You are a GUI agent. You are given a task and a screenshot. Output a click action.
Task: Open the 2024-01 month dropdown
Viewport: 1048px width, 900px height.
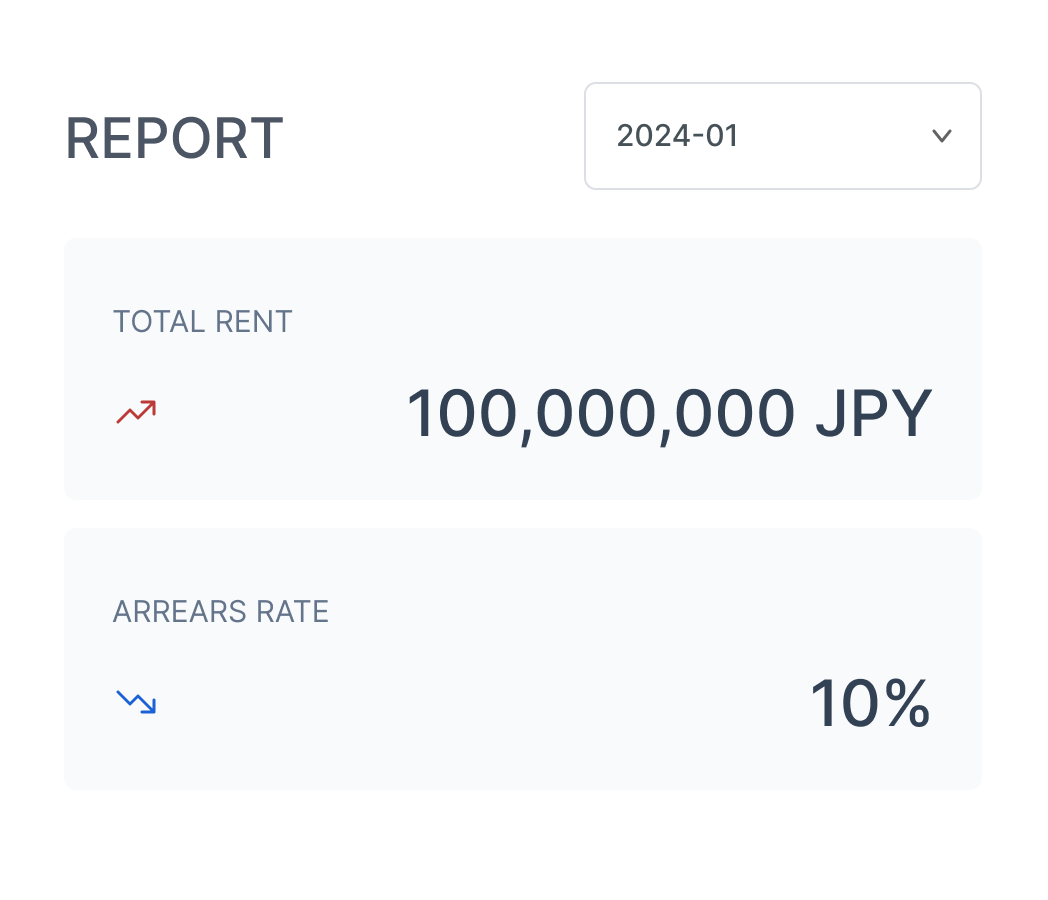pyautogui.click(x=782, y=136)
